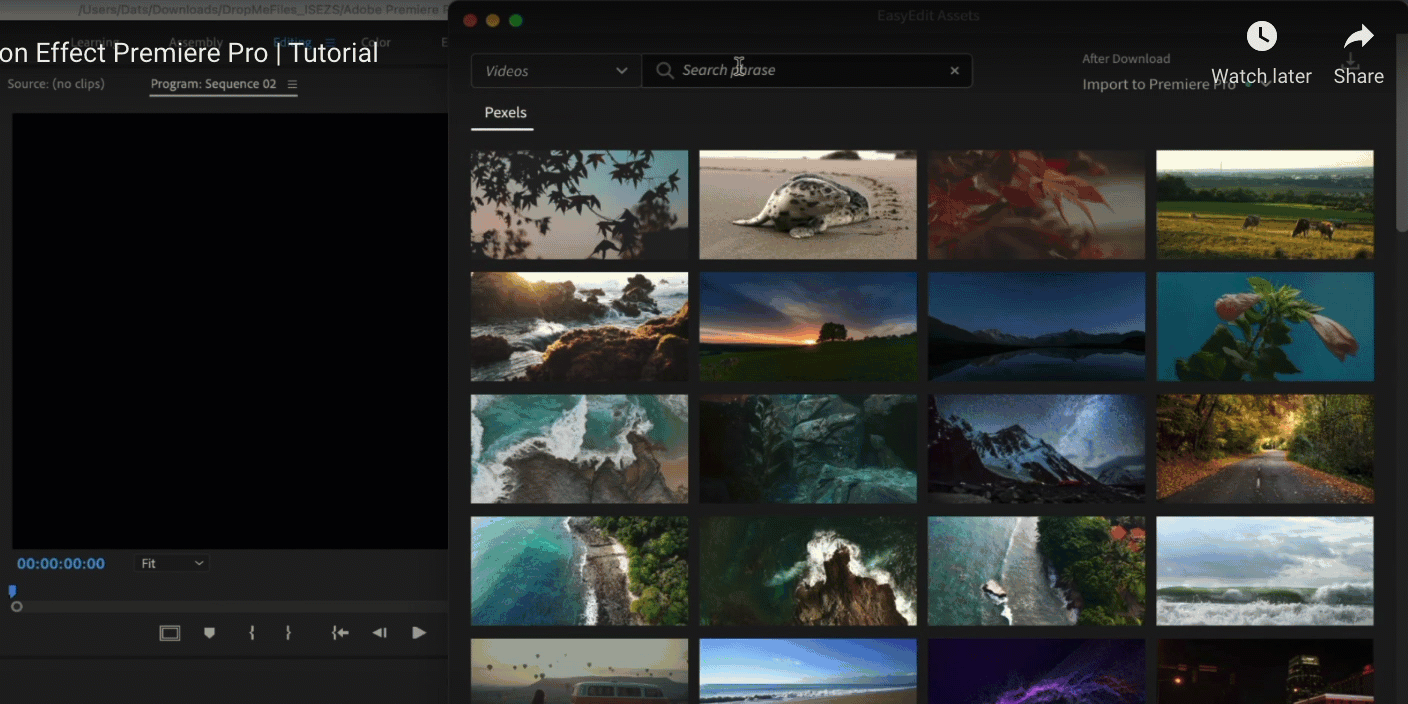Click the Step Back one frame icon

pyautogui.click(x=379, y=633)
